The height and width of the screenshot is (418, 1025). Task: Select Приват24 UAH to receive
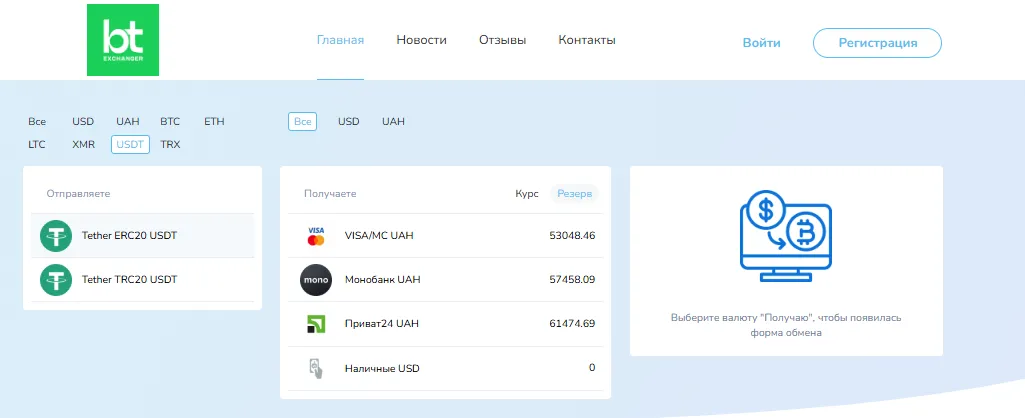click(445, 324)
